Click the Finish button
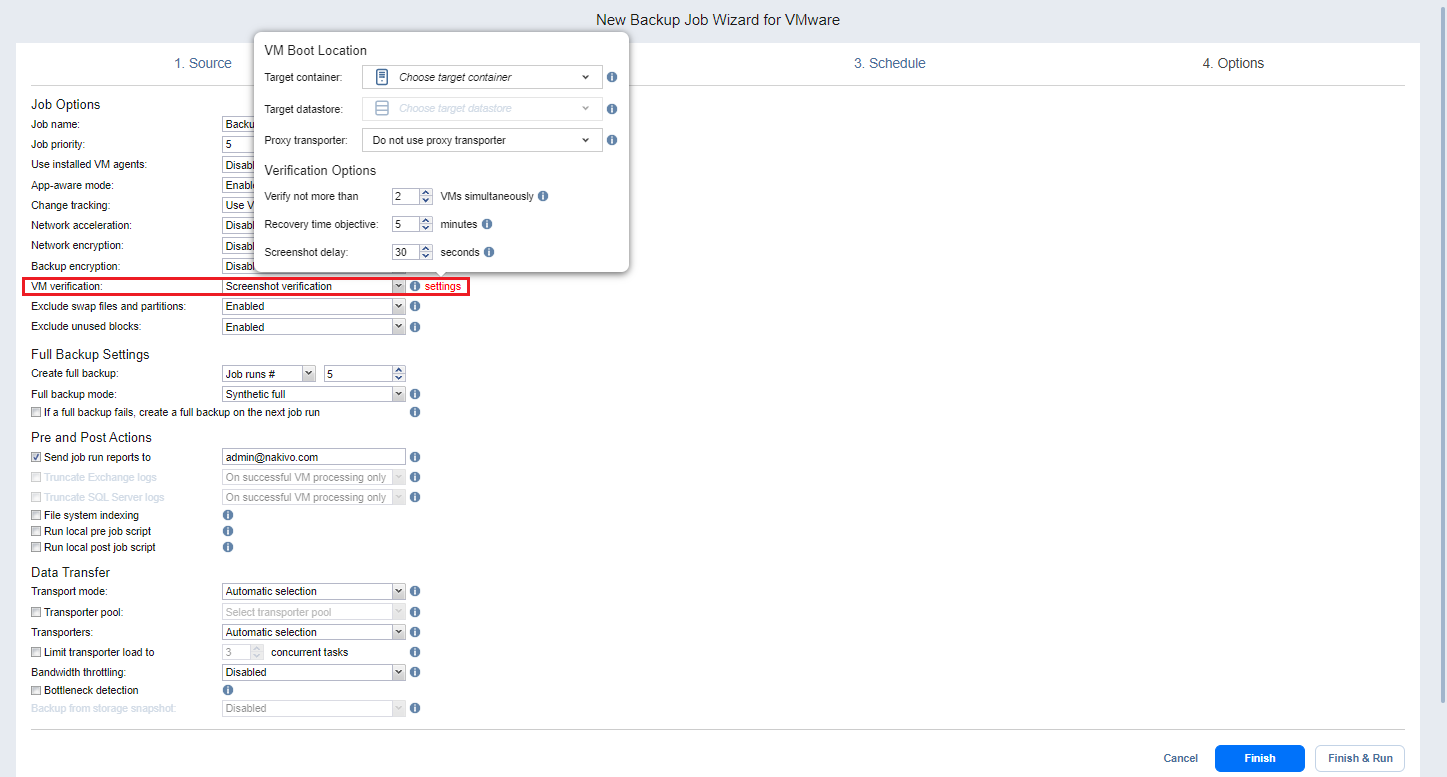 (x=1259, y=758)
